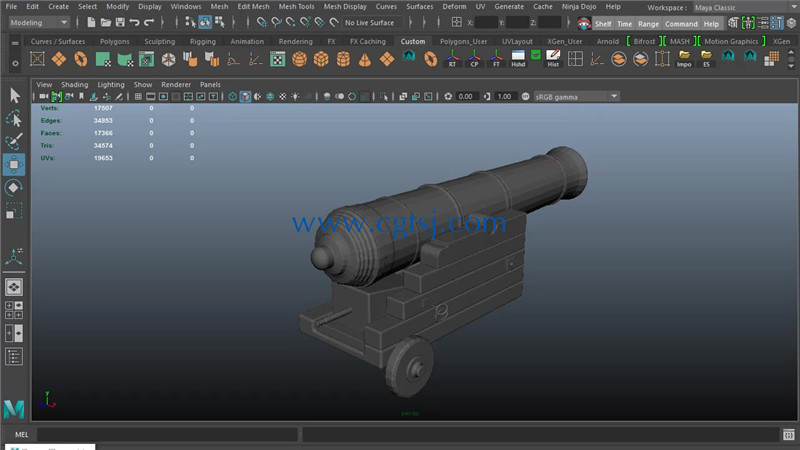Screen dimensions: 800x450
Task: Toggle select by component type mode
Action: point(219,22)
